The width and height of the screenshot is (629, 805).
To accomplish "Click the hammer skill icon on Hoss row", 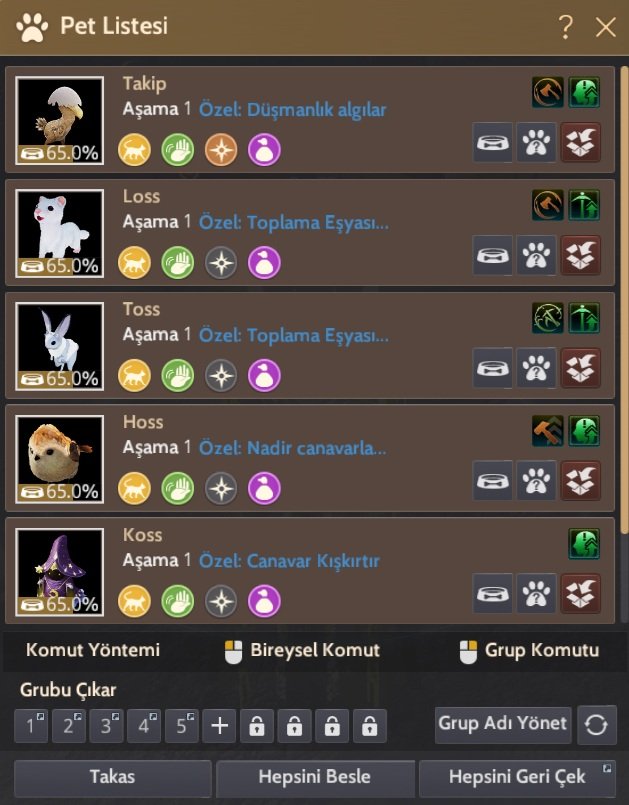I will (x=547, y=431).
